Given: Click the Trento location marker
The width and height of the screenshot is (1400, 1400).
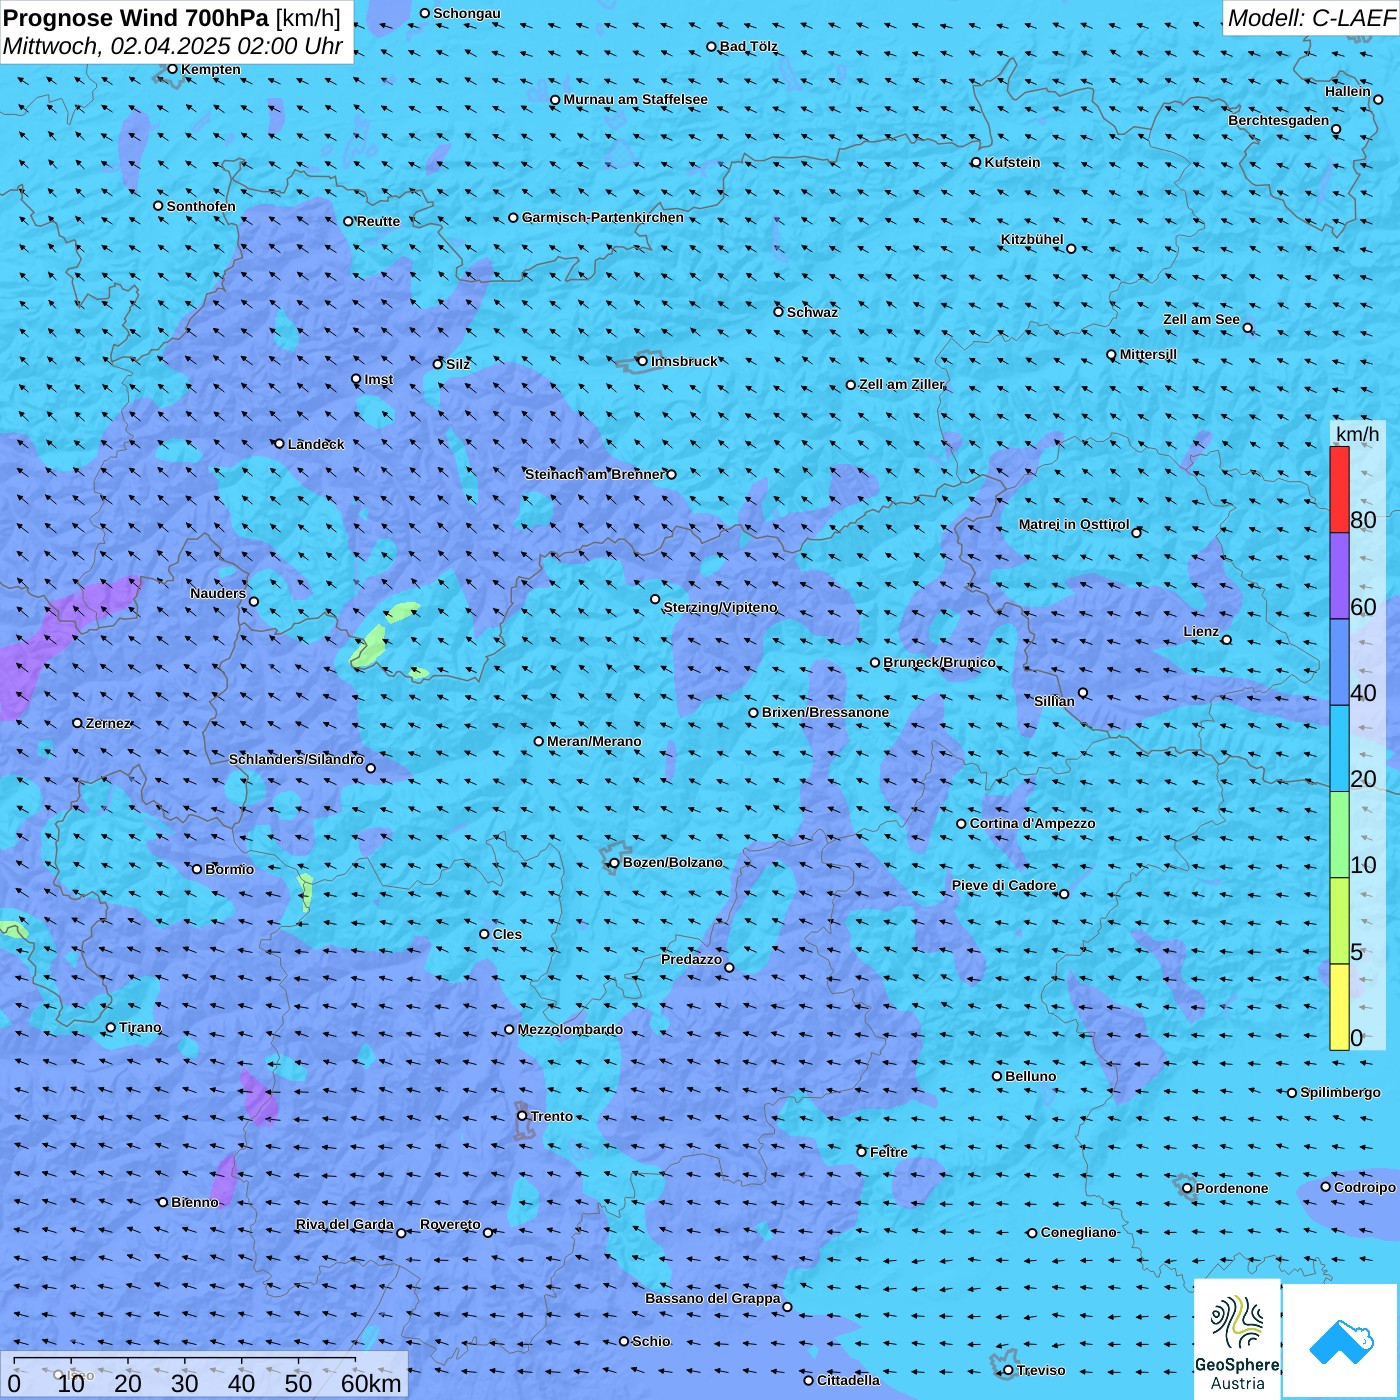Looking at the screenshot, I should pos(522,1116).
